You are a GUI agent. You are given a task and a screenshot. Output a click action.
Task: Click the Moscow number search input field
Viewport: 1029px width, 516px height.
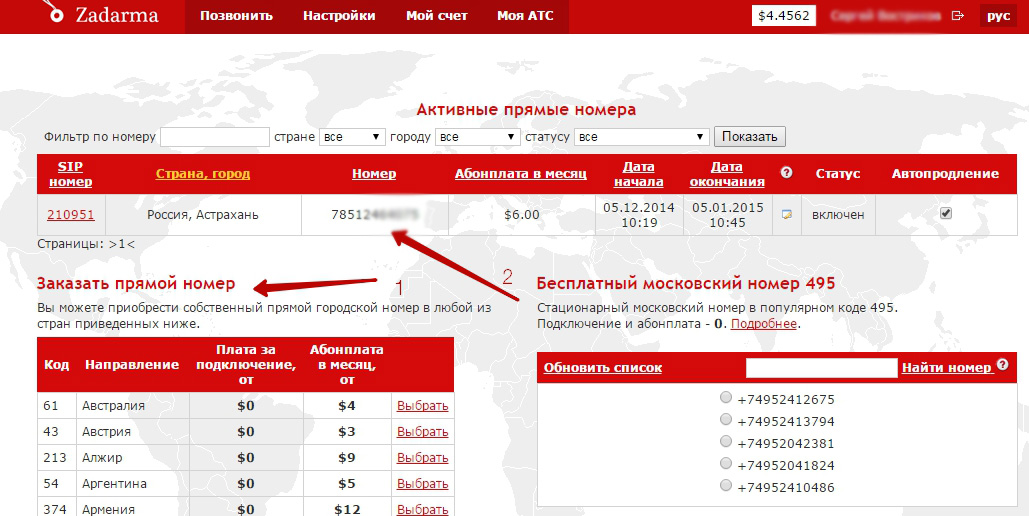[821, 368]
